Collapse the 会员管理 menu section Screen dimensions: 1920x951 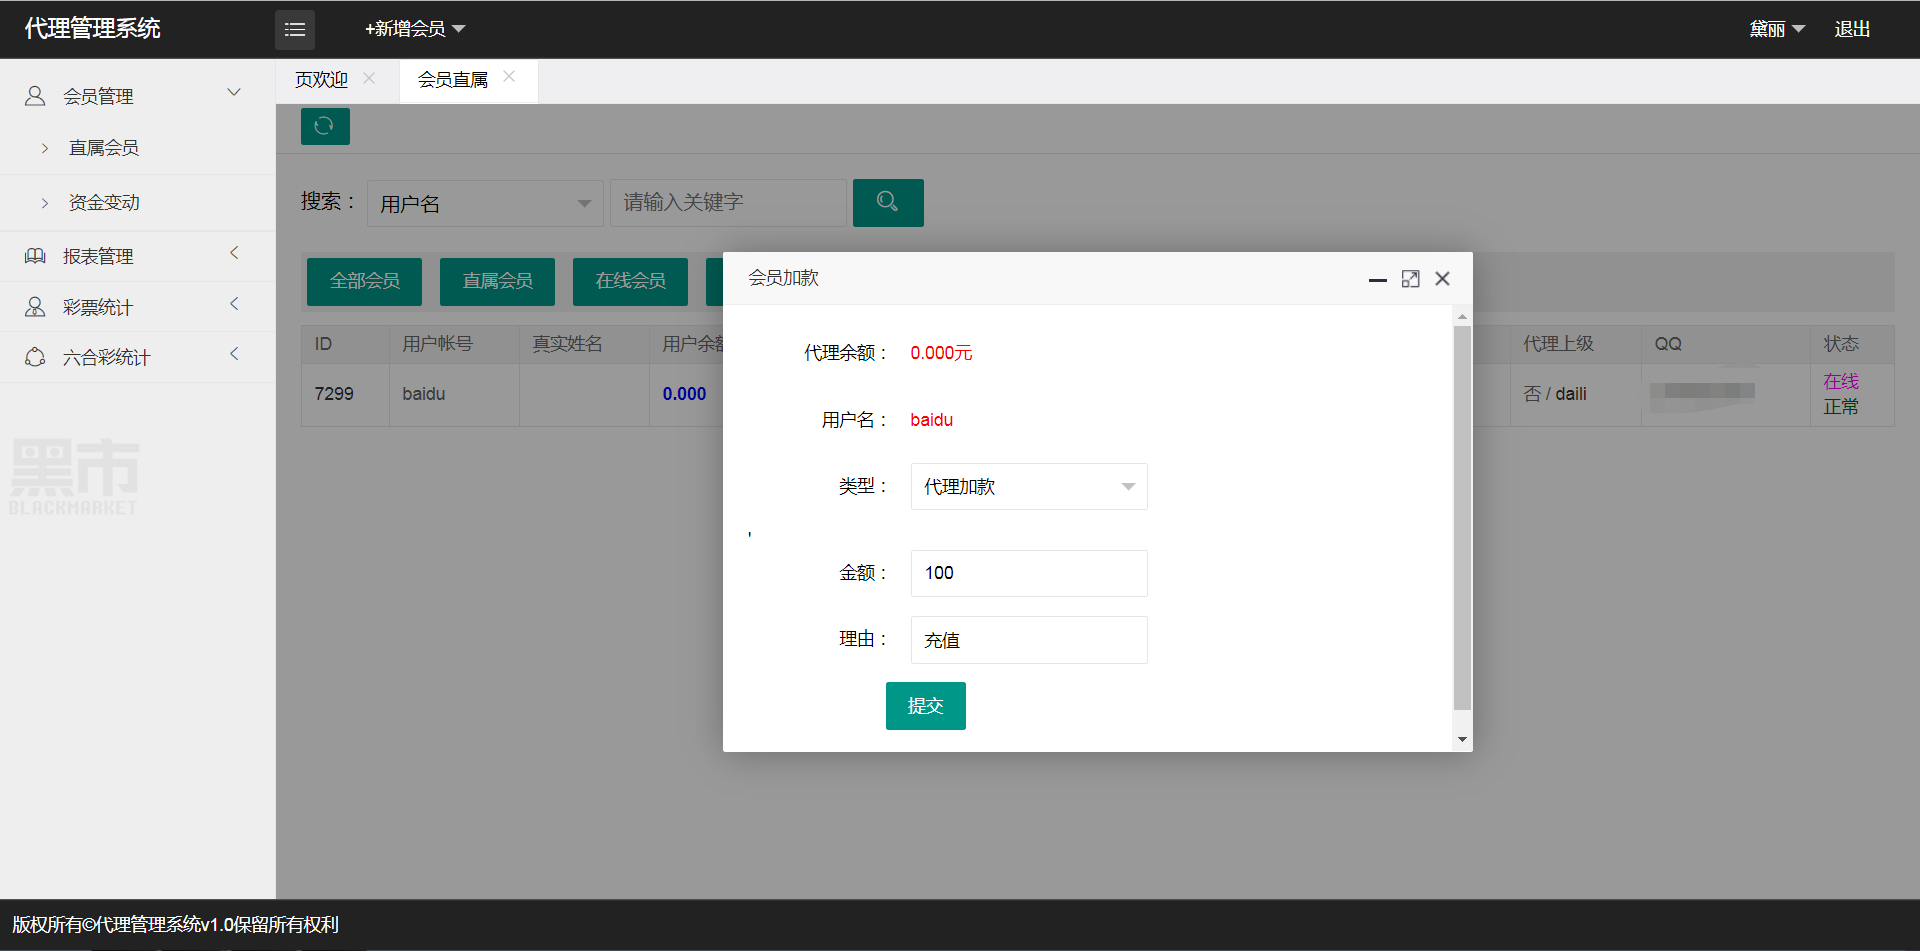234,93
